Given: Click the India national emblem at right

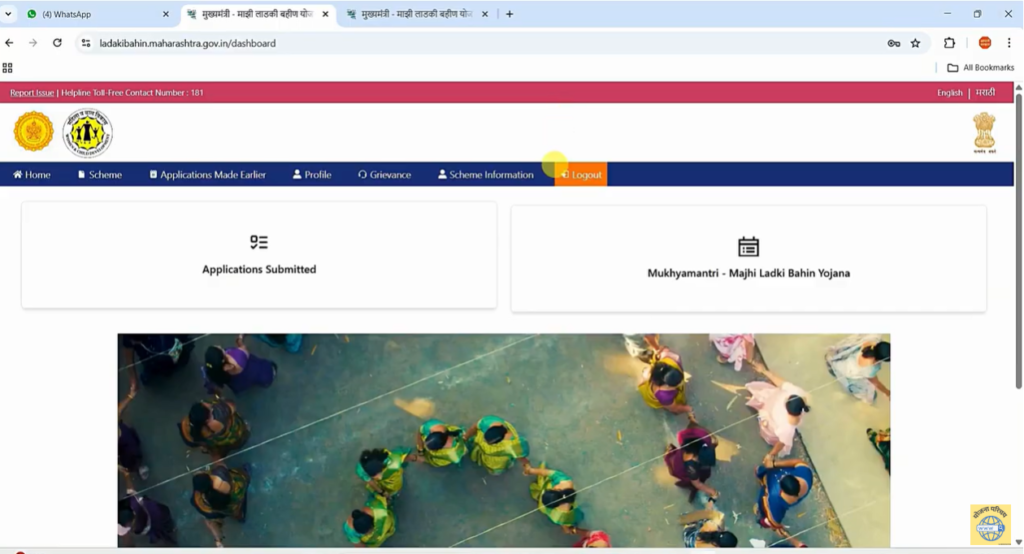Looking at the screenshot, I should click(x=984, y=132).
